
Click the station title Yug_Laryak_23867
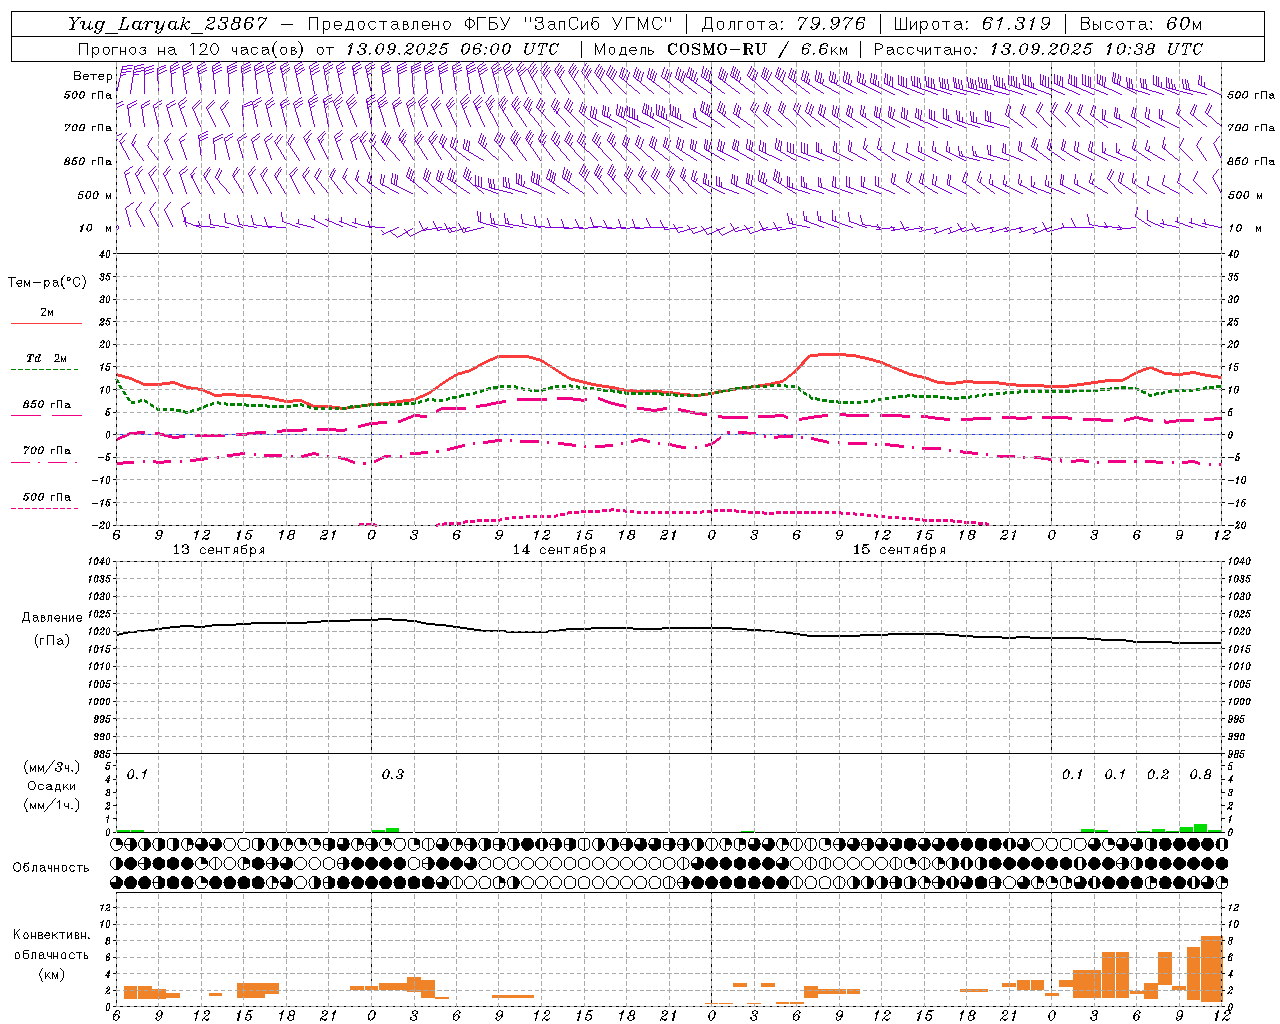pyautogui.click(x=168, y=24)
